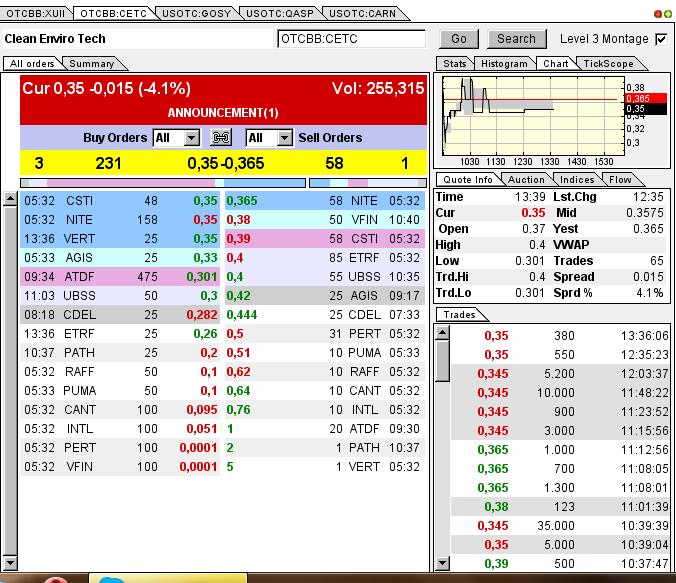Screen dimensions: 676x583
Task: Click the Spread value 0.015
Action: (648, 277)
